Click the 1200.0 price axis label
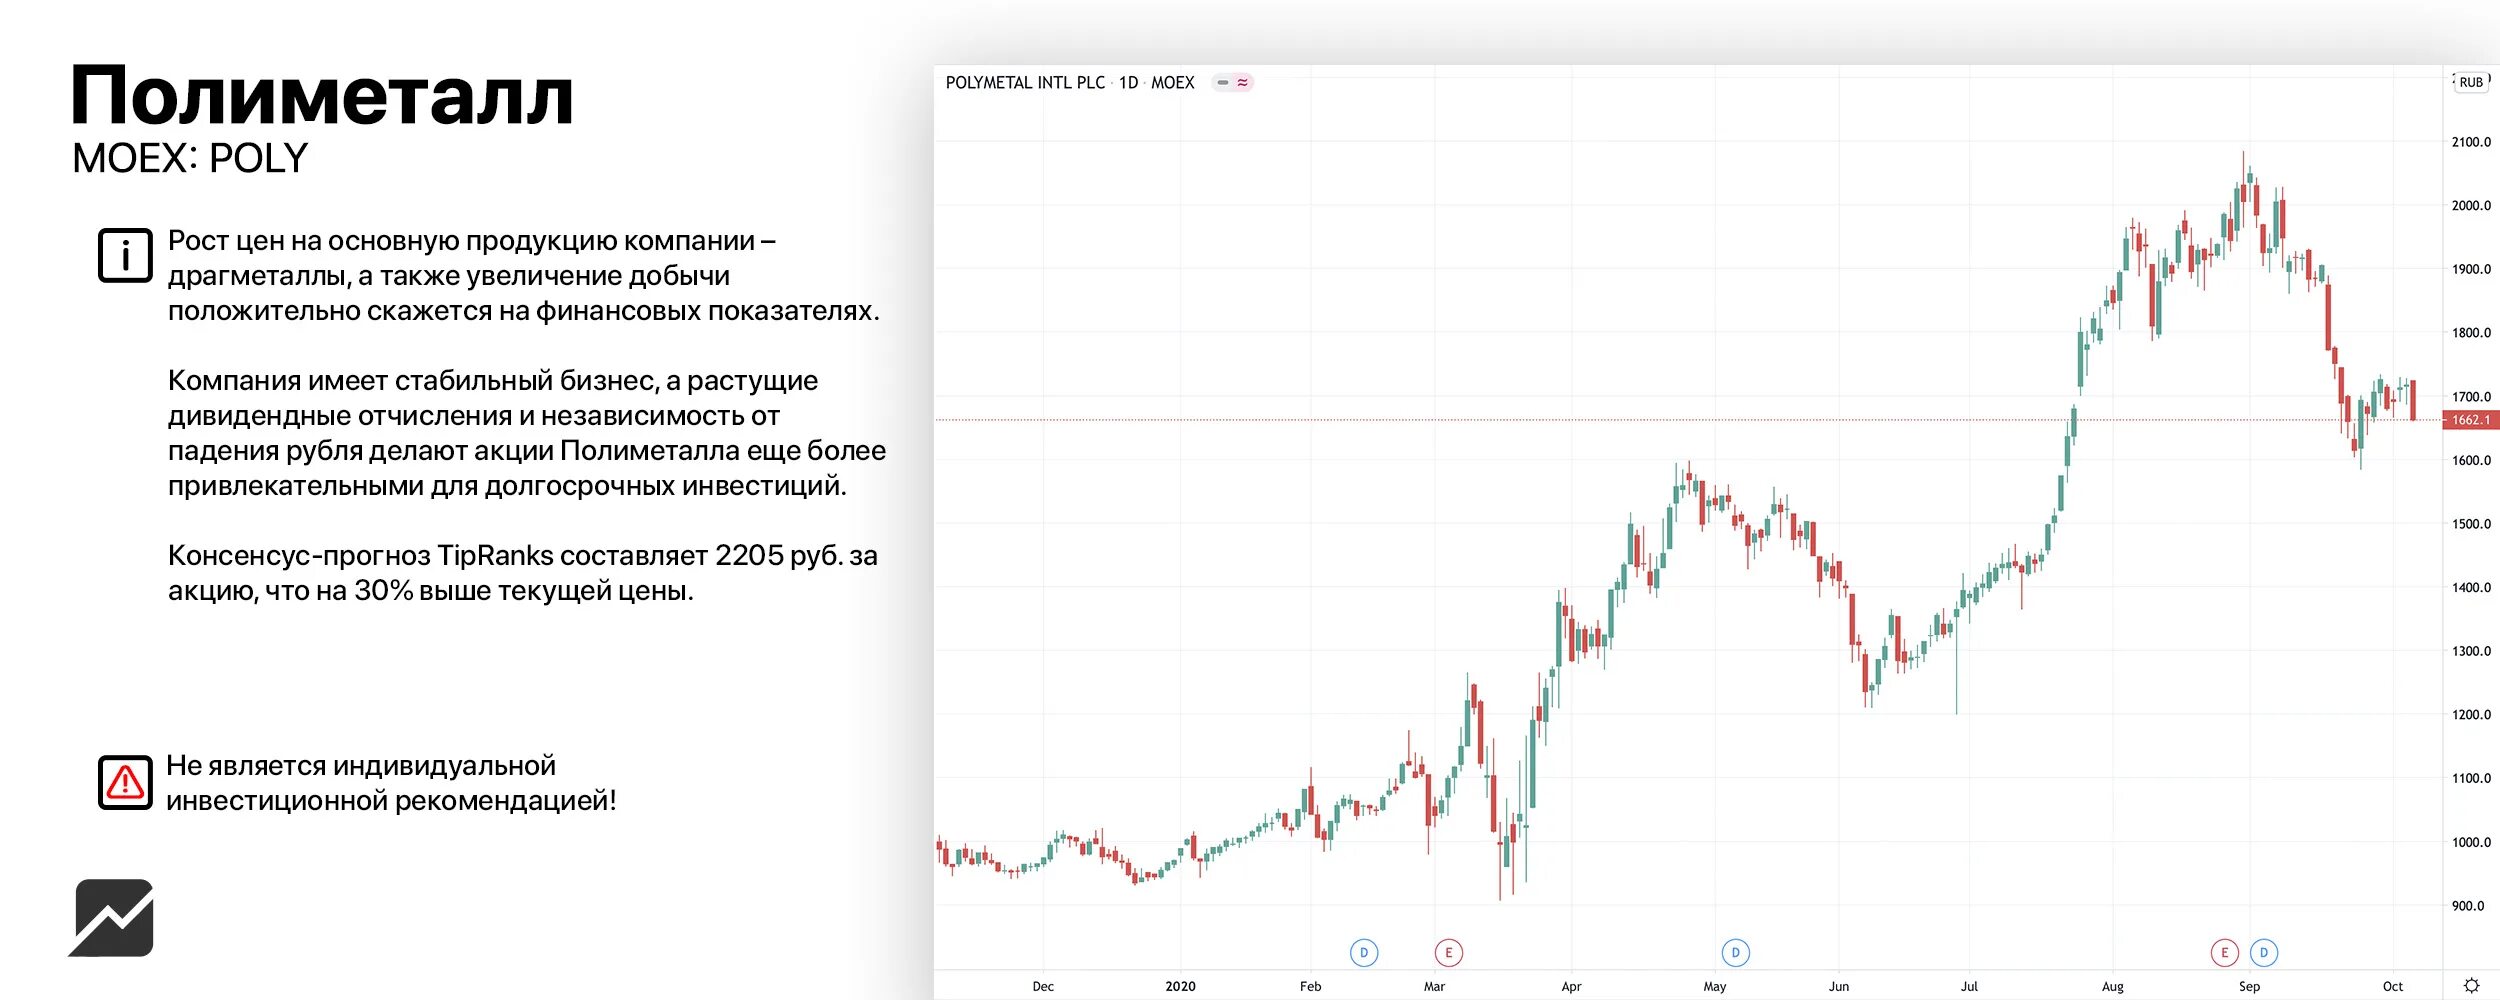2500x1000 pixels. [2471, 715]
